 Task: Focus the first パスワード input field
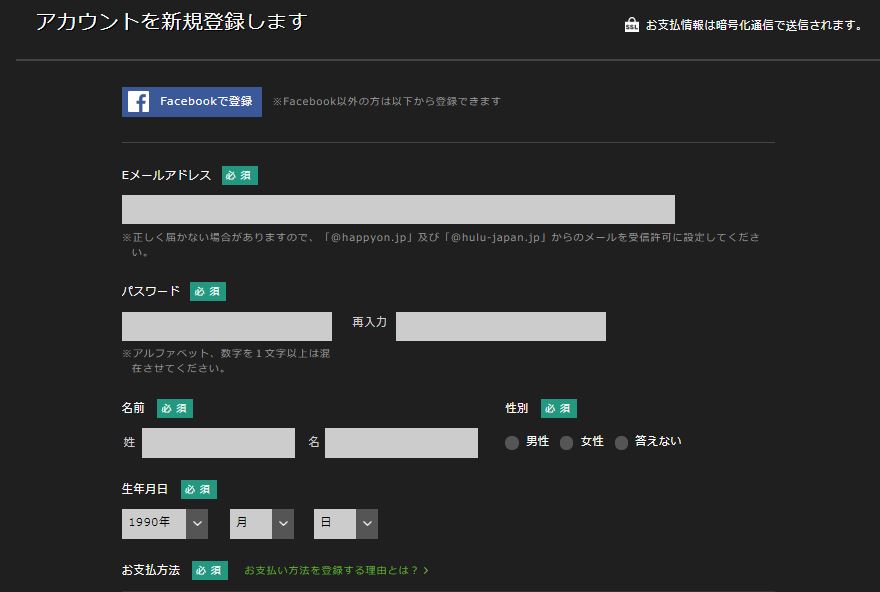click(x=227, y=326)
